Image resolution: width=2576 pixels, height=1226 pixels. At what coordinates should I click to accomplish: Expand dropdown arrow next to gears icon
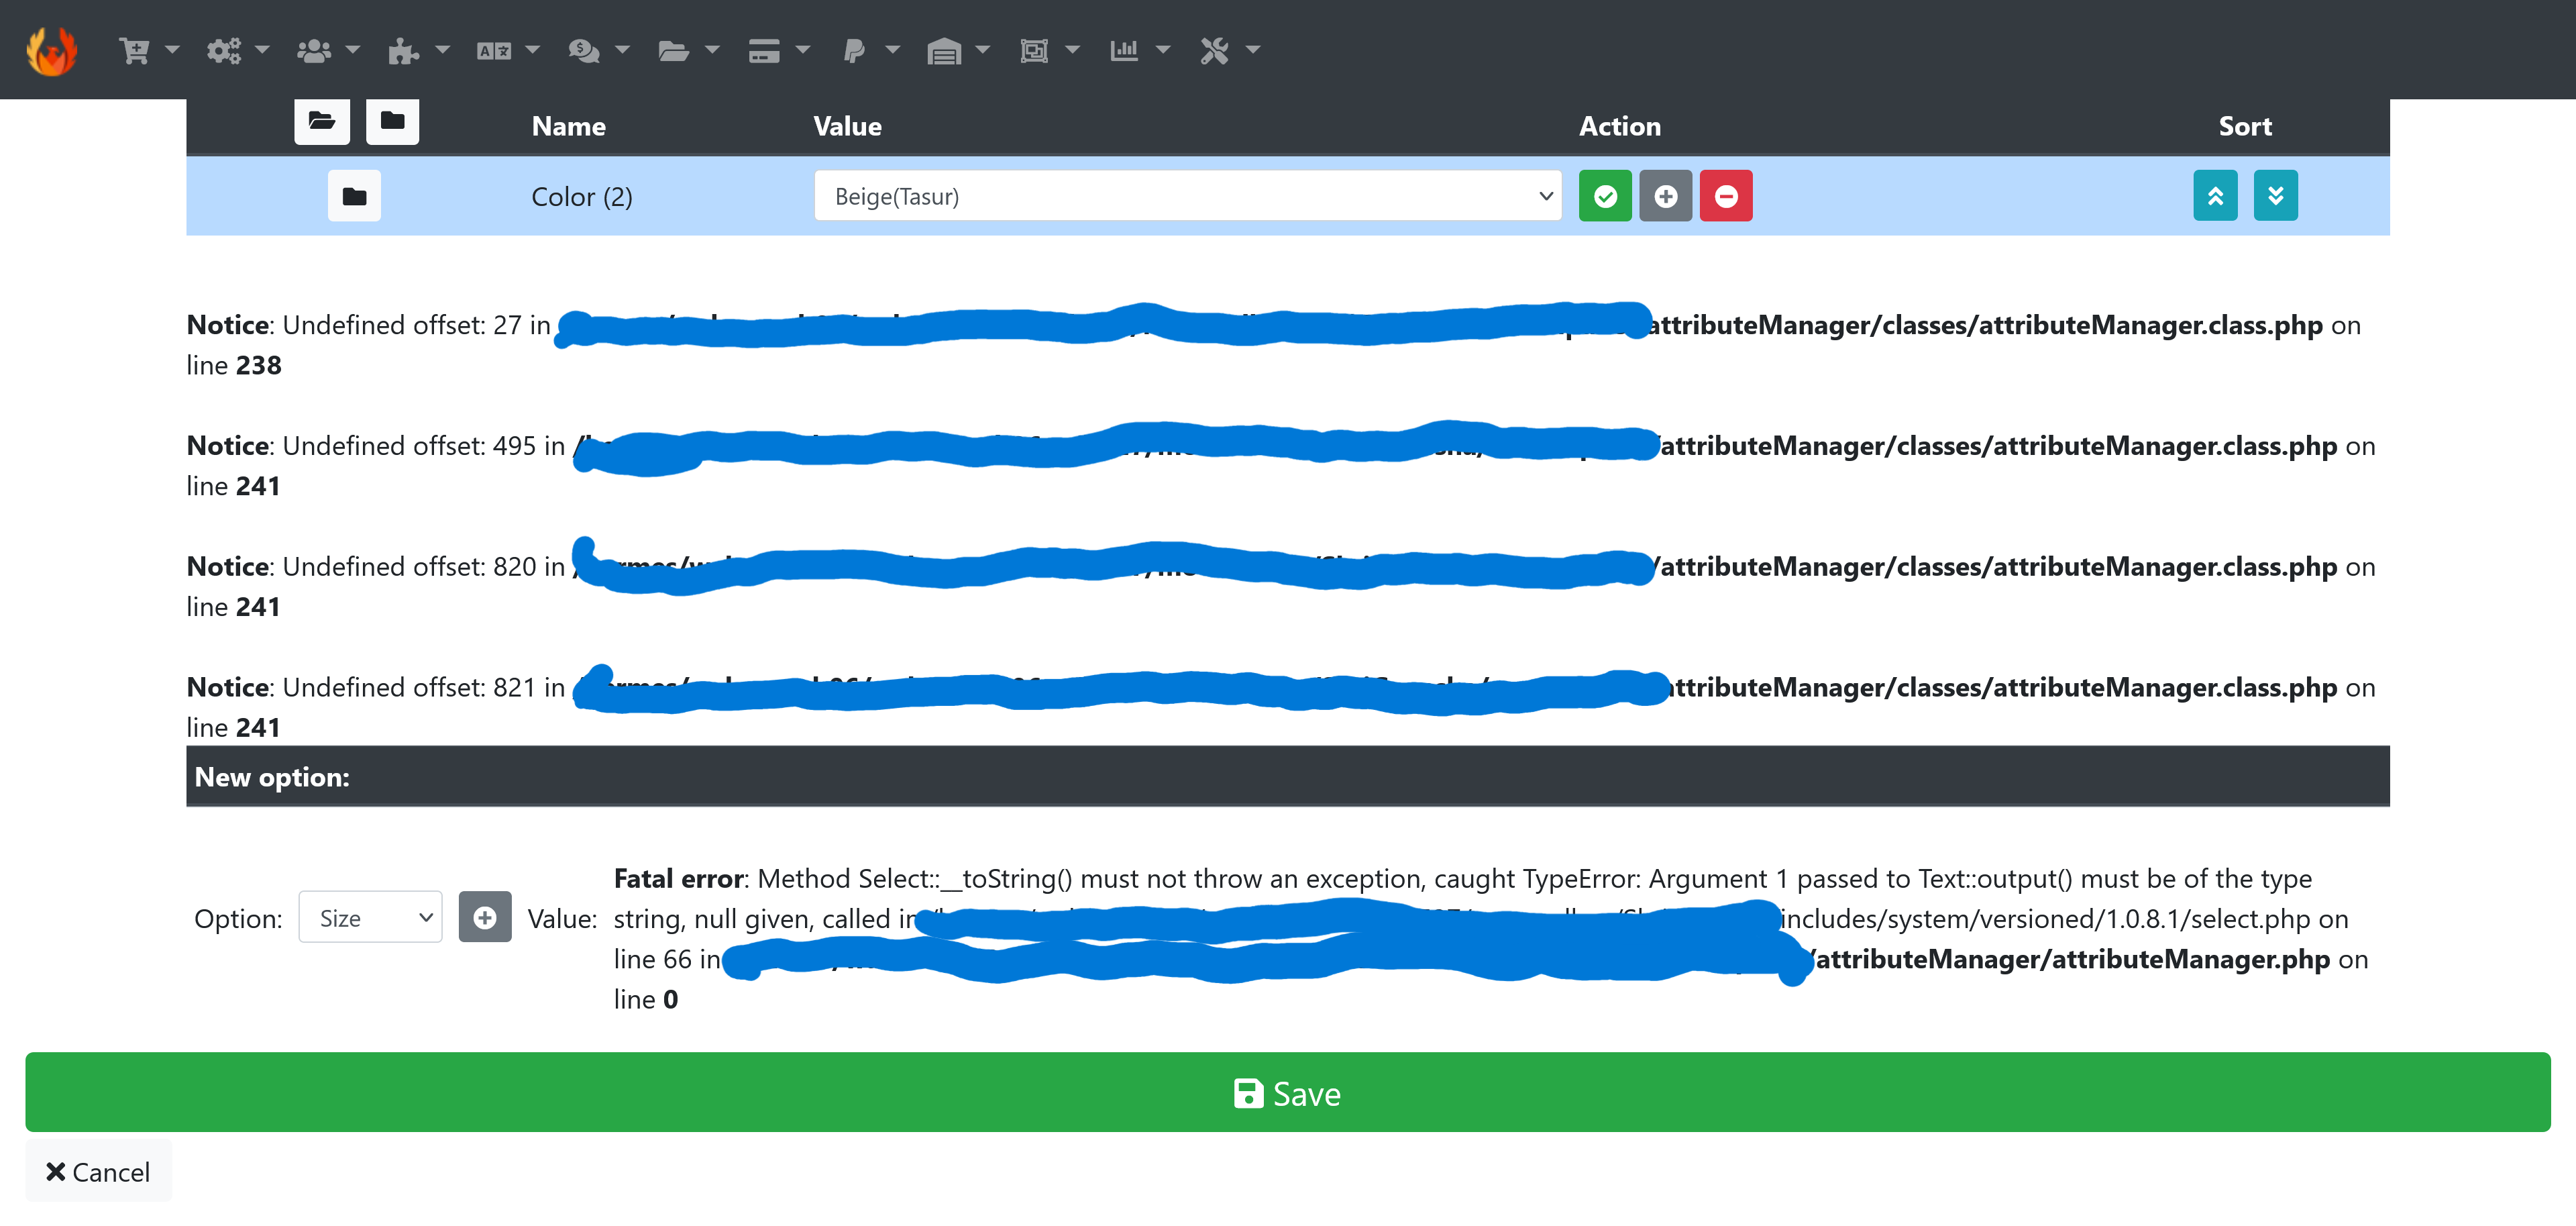coord(262,50)
